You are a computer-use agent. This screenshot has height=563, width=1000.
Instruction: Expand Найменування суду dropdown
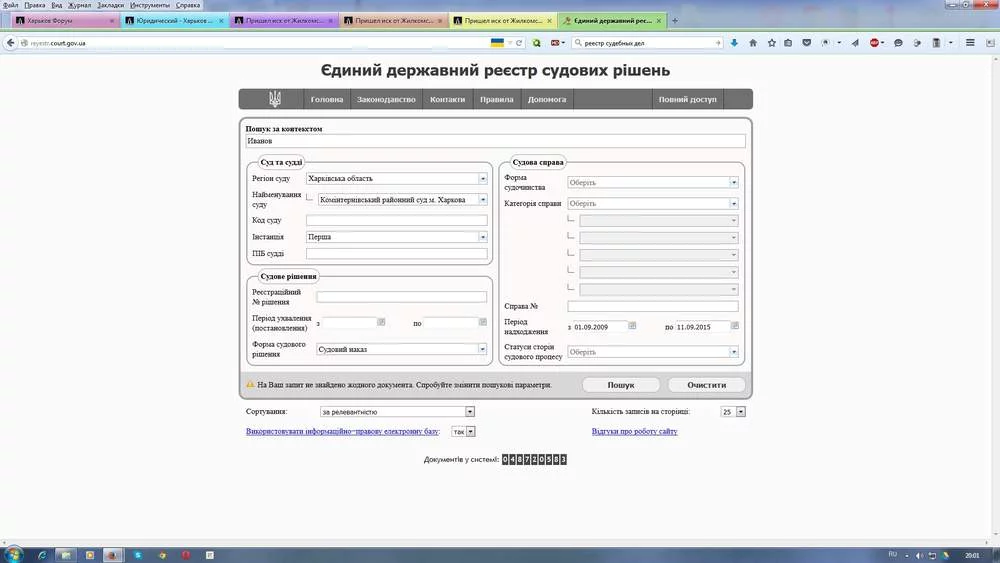[x=483, y=200]
